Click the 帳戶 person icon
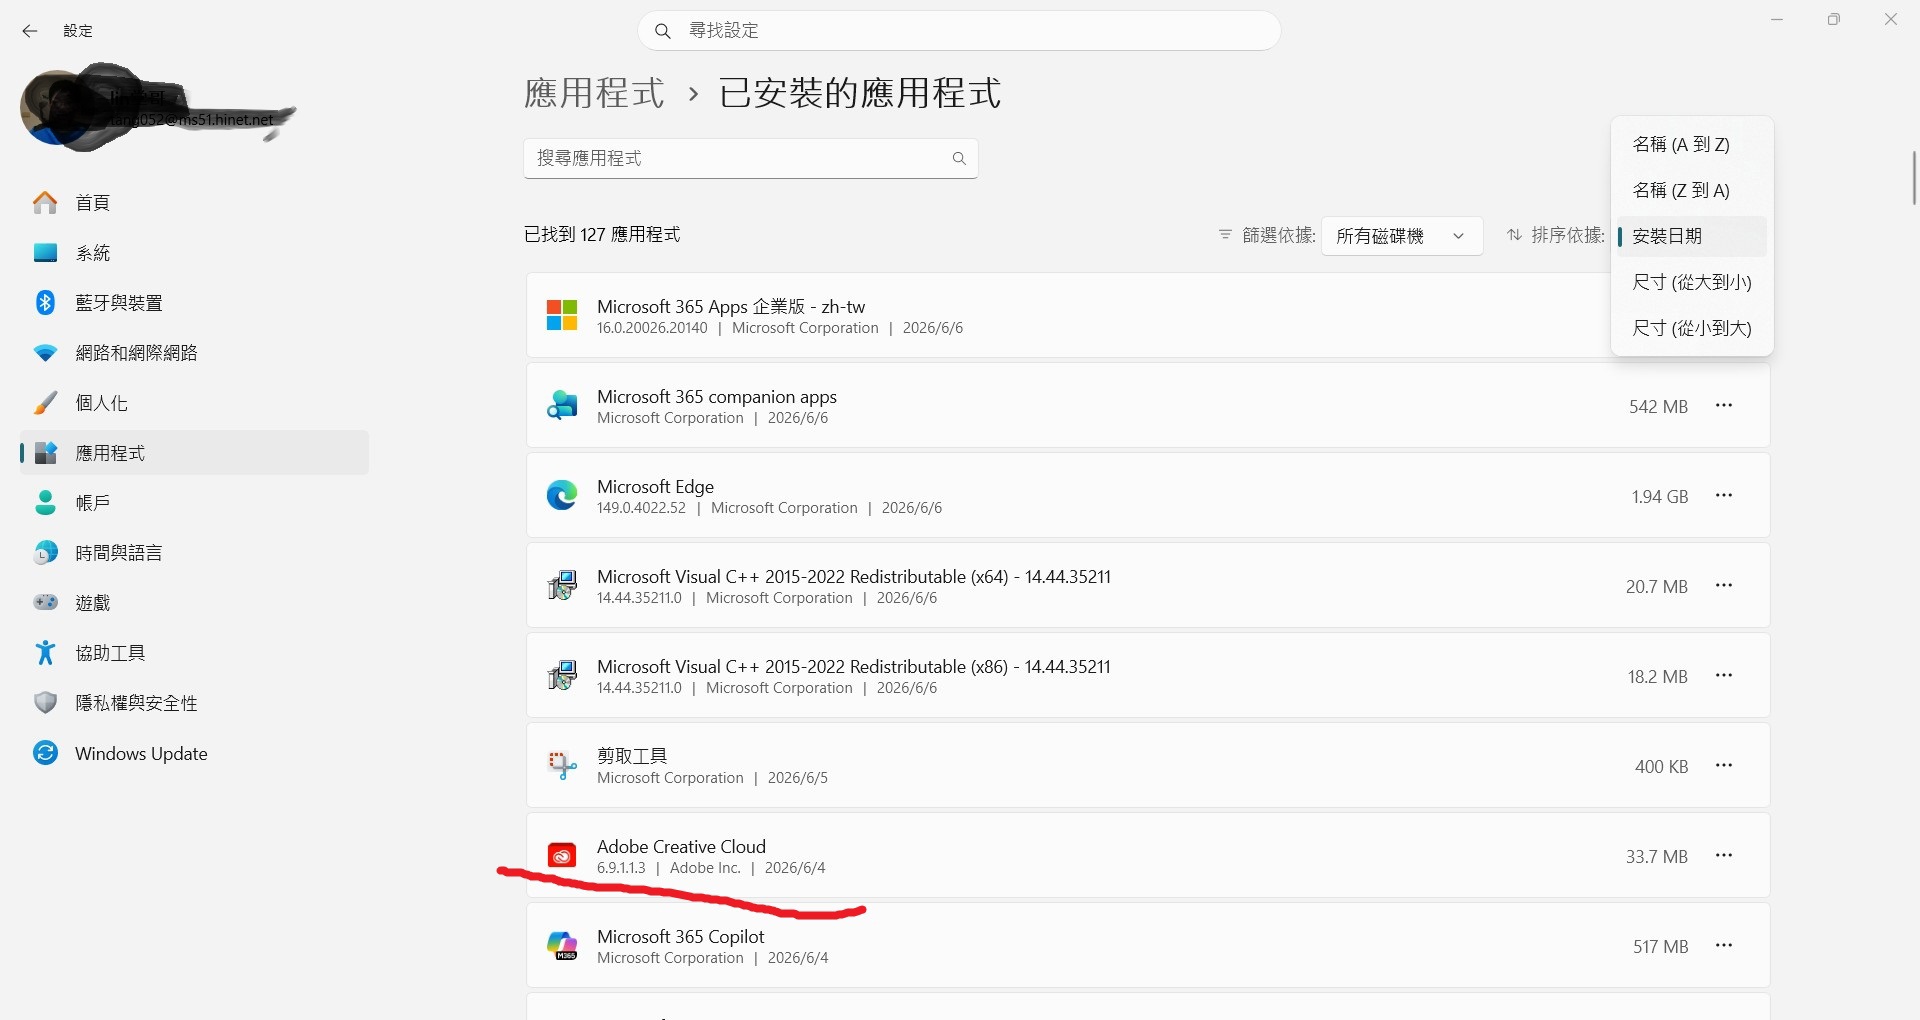Image resolution: width=1920 pixels, height=1020 pixels. [45, 503]
